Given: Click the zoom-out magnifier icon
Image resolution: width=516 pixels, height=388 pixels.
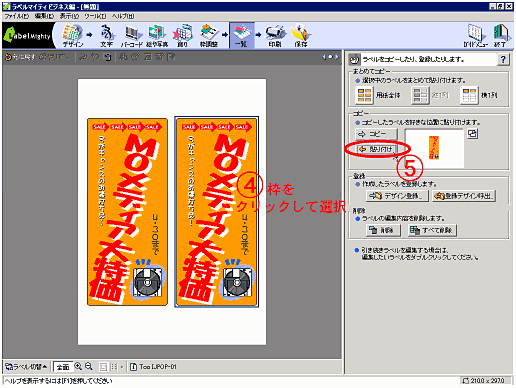Looking at the screenshot, I should (89, 366).
